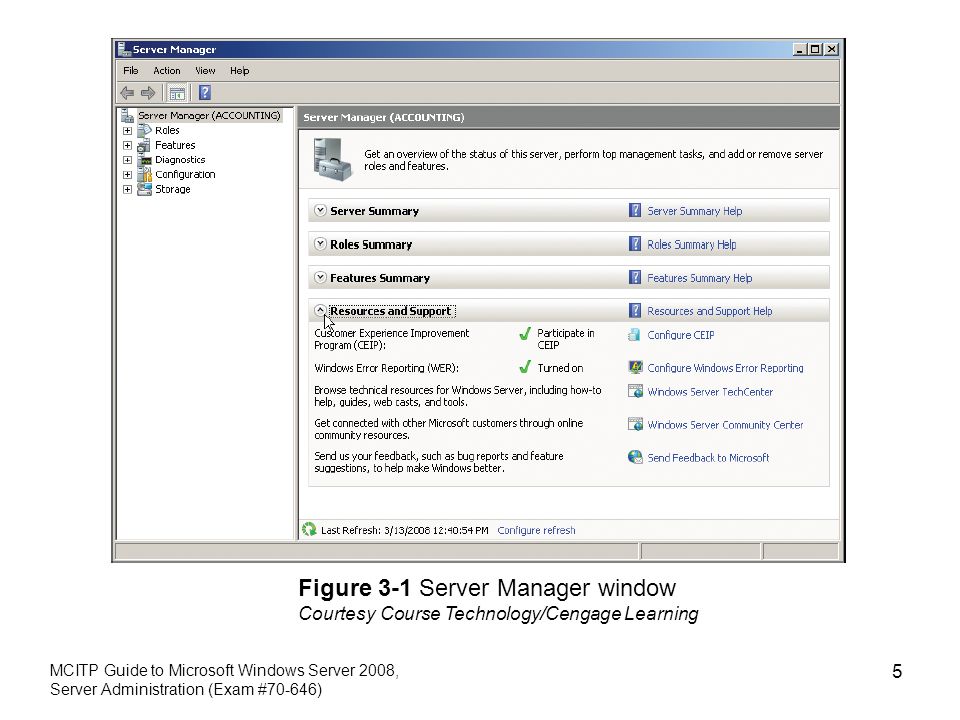Screen dimensions: 960x720
Task: Expand the Server Summary section
Action: [x=320, y=210]
